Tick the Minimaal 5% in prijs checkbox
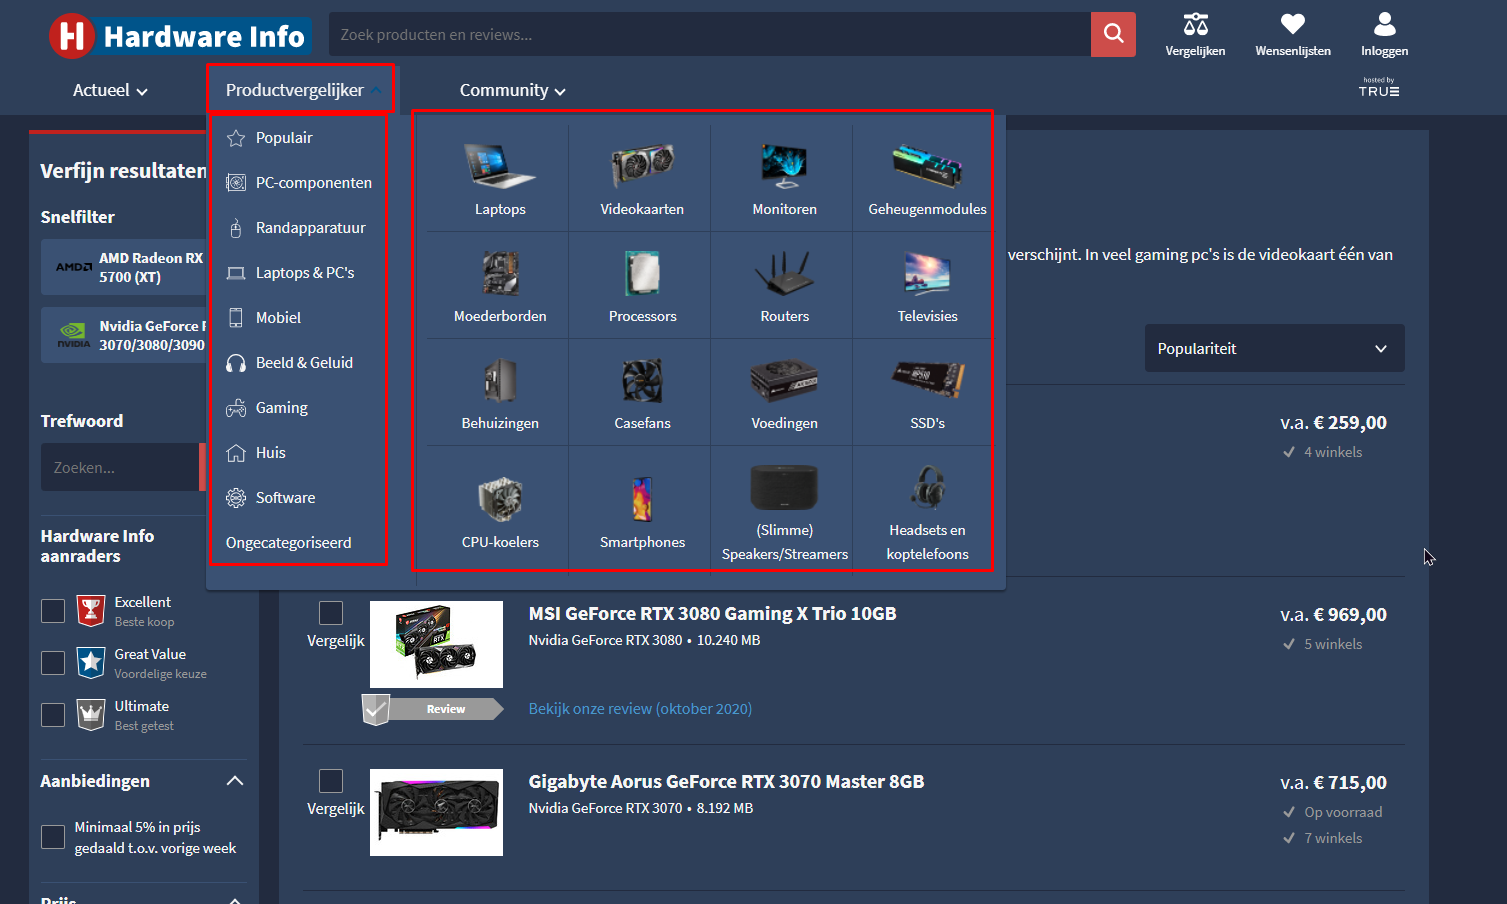Viewport: 1507px width, 904px height. tap(53, 837)
